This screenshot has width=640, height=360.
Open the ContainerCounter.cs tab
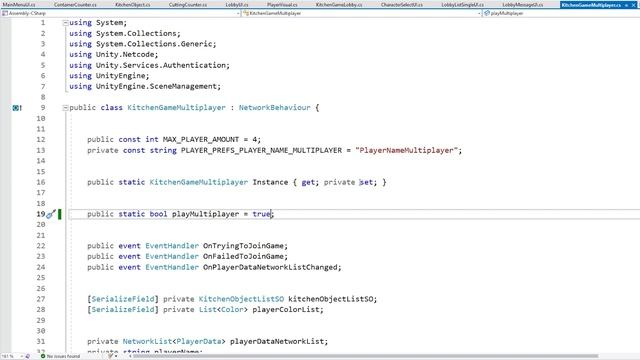point(75,4)
